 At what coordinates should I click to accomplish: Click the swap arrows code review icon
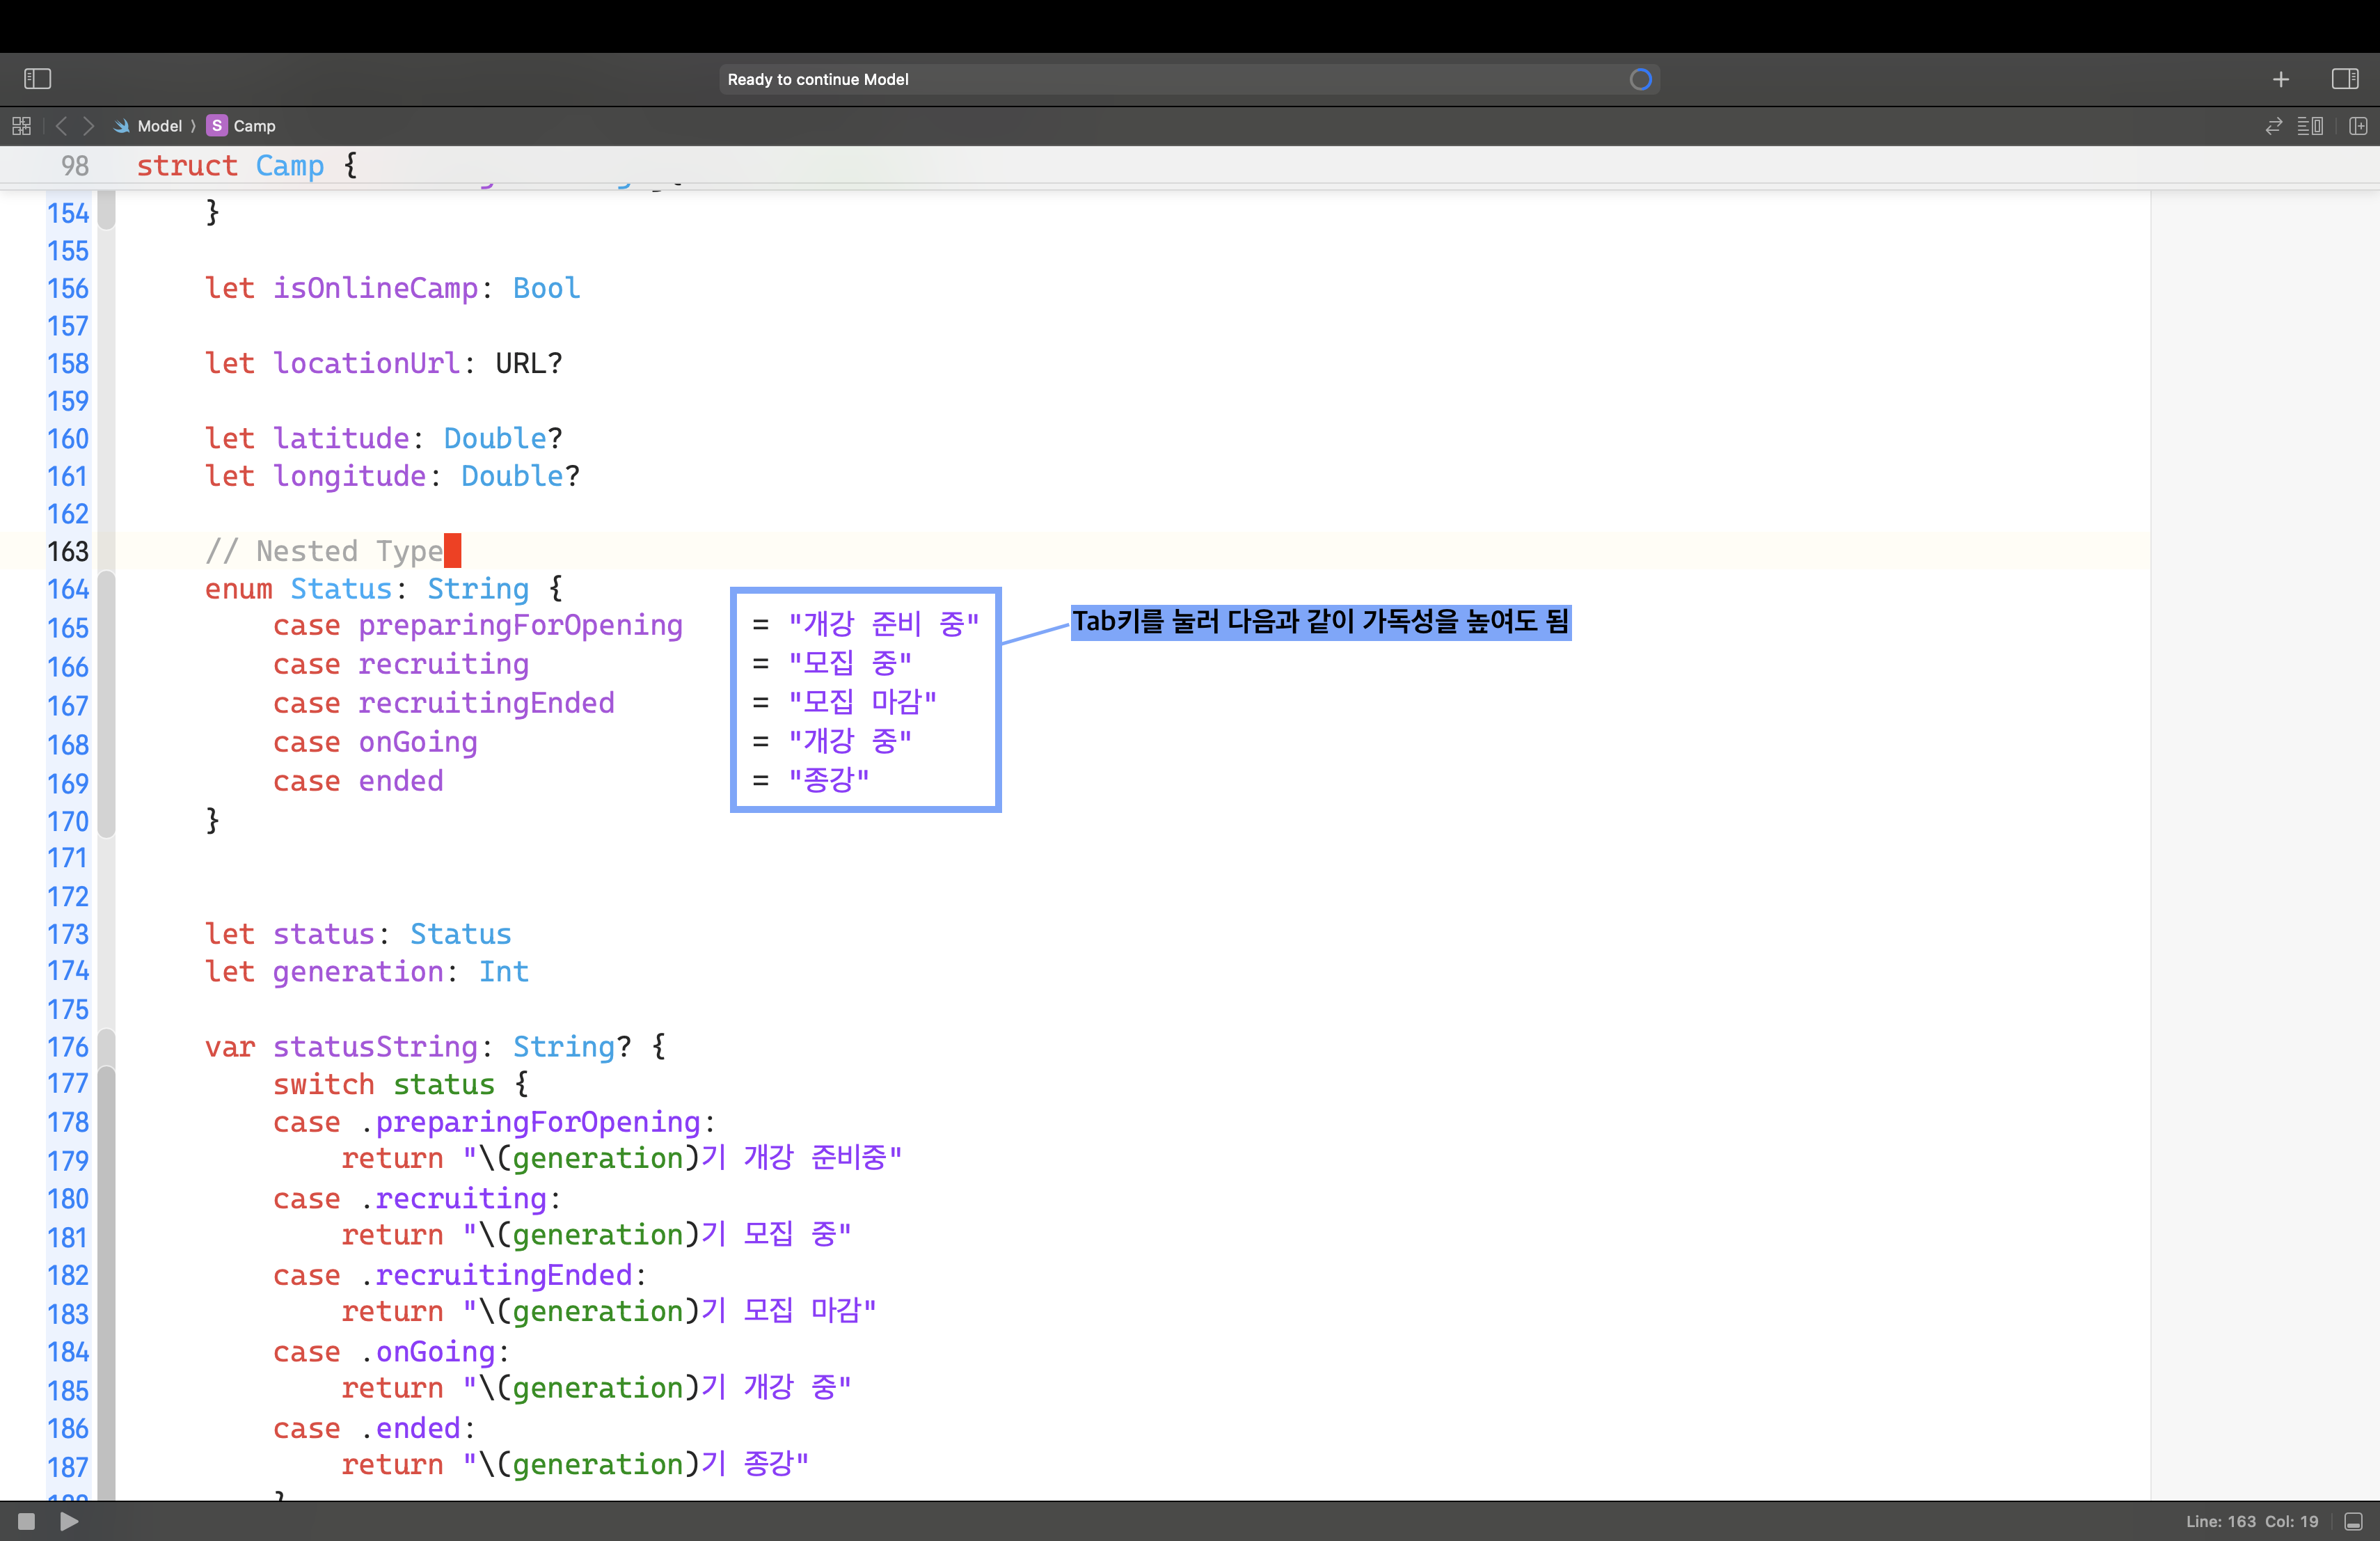pos(2274,126)
